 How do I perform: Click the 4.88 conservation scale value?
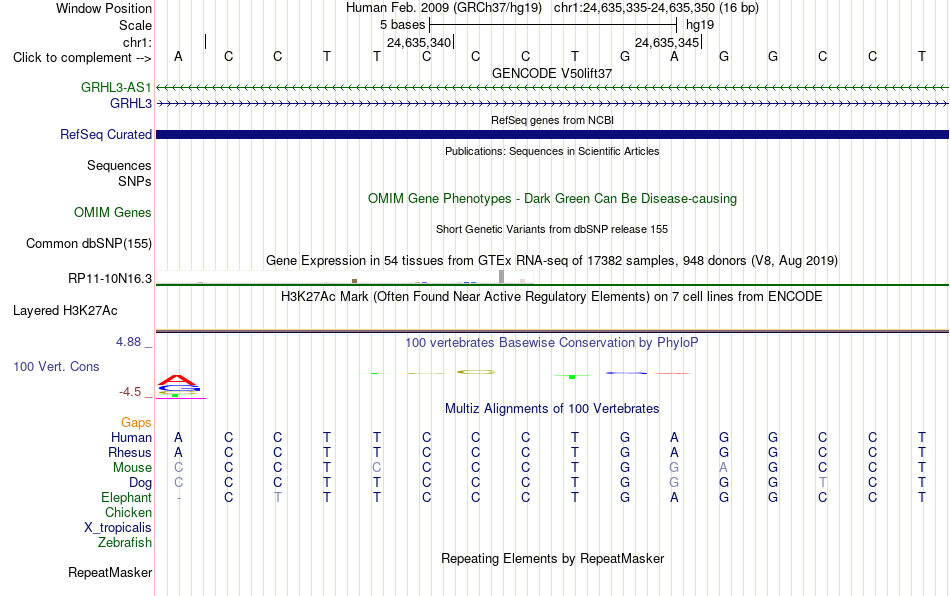[x=128, y=342]
